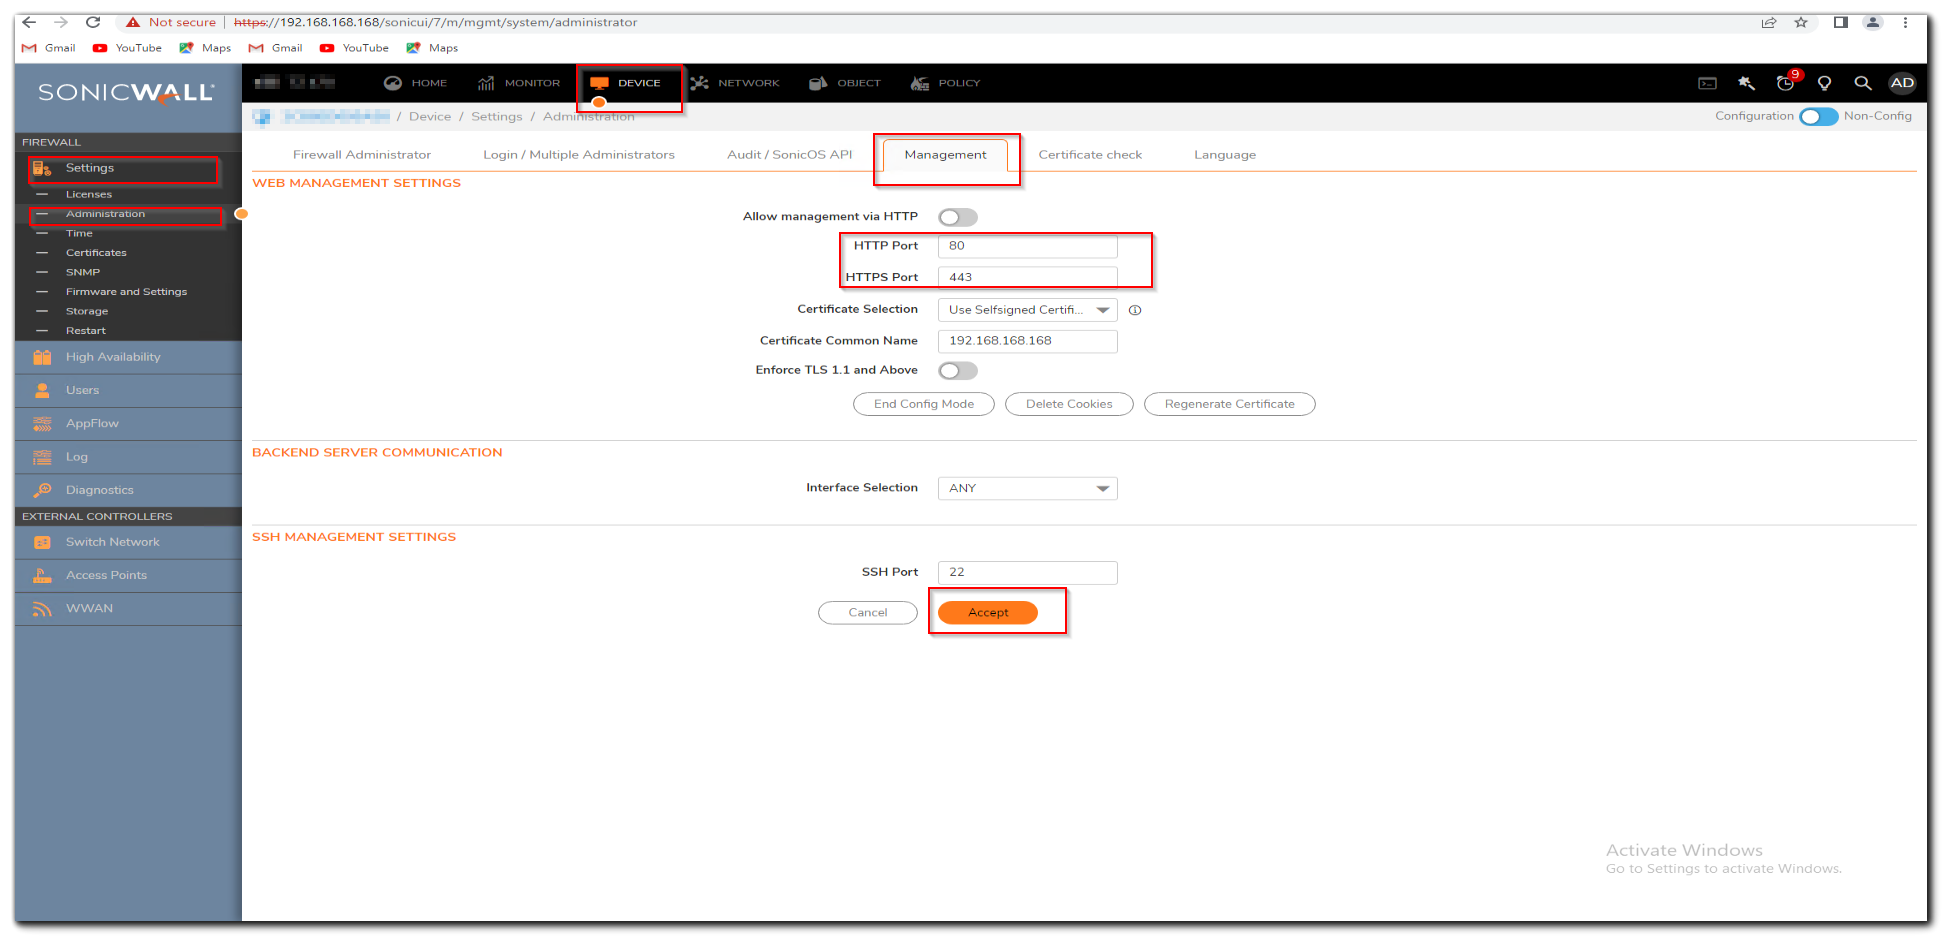Click the Not secure warning triangle
1954x948 pixels.
[133, 22]
